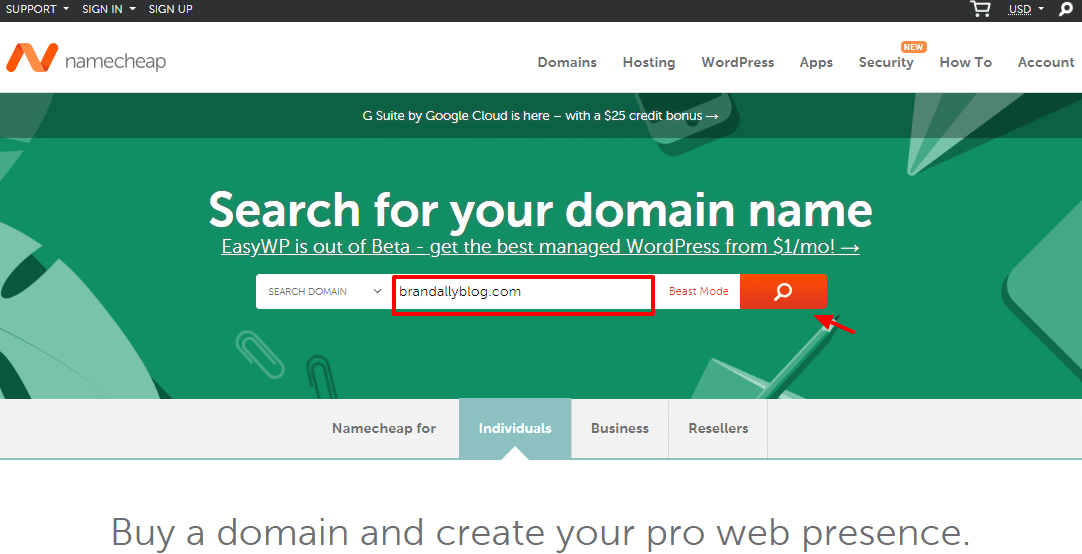
Task: Click the G Suite by Google Cloud banner
Action: [541, 116]
